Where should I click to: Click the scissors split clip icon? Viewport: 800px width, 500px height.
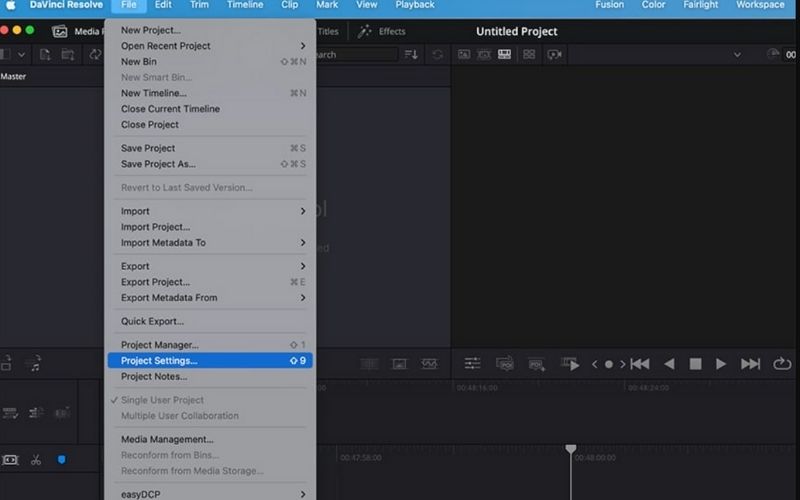click(x=36, y=460)
